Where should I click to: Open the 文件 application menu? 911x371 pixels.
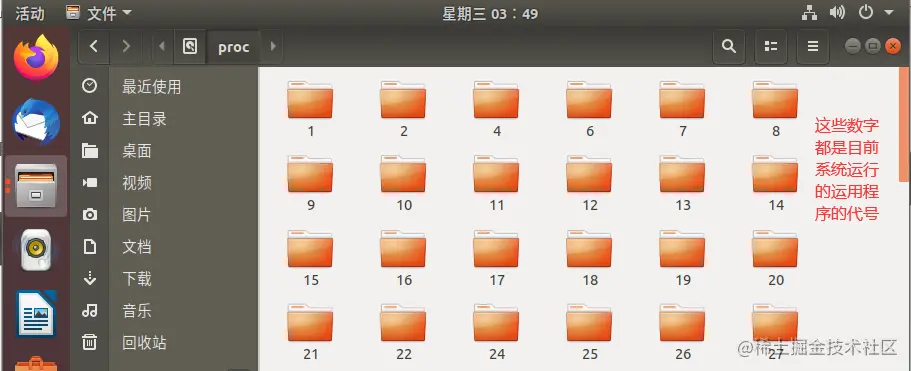(98, 13)
